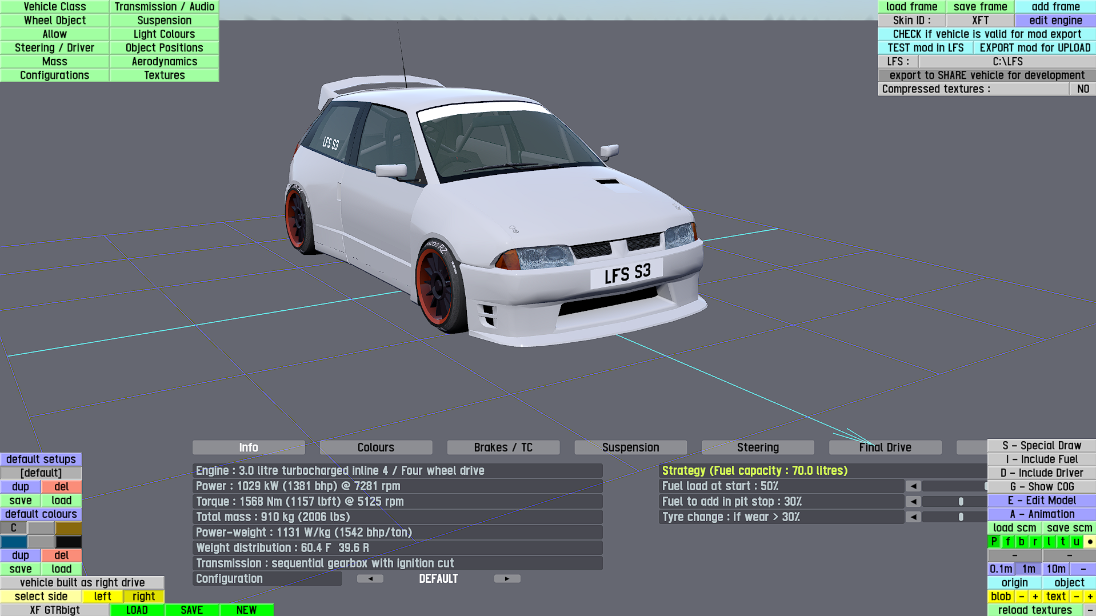Open Configurations menu
Viewport: 1096px width, 616px height.
[55, 75]
